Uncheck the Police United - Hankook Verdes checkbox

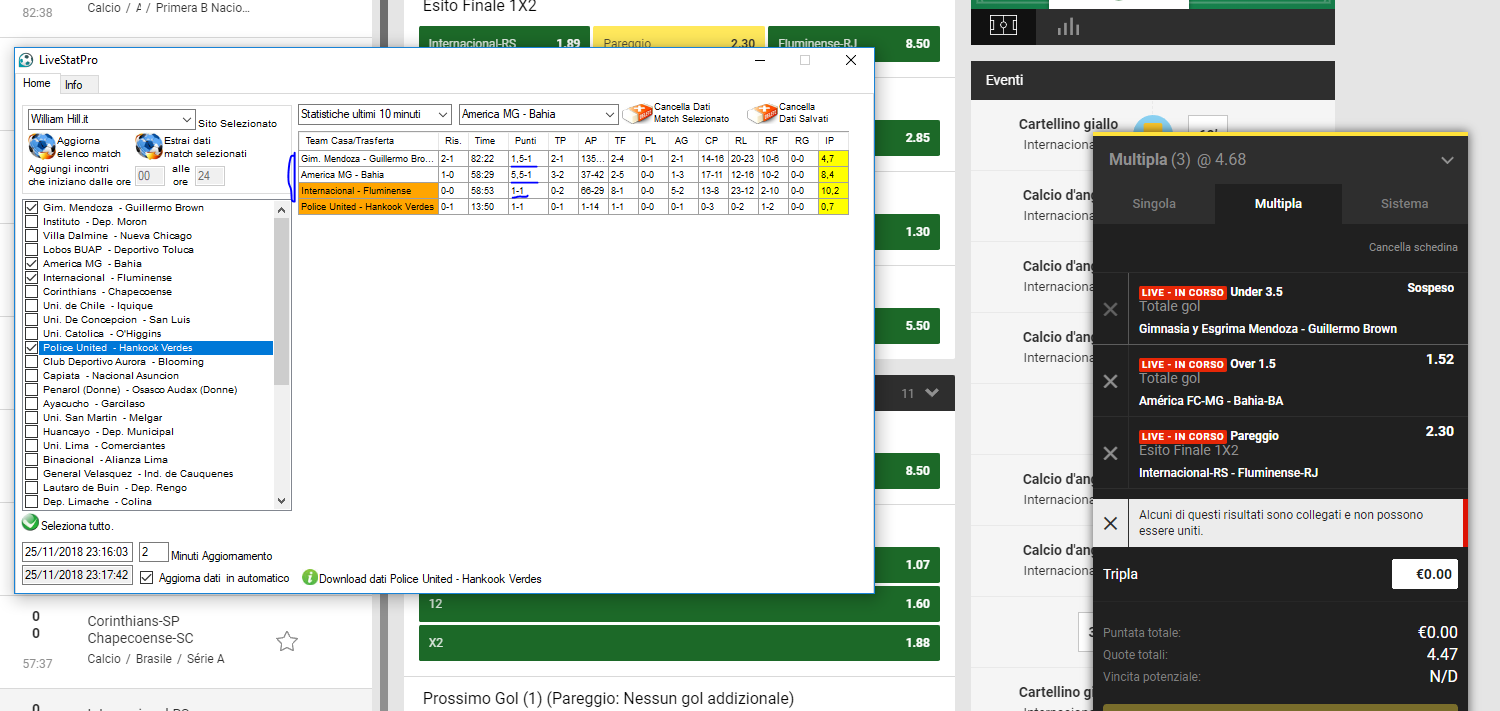point(31,348)
